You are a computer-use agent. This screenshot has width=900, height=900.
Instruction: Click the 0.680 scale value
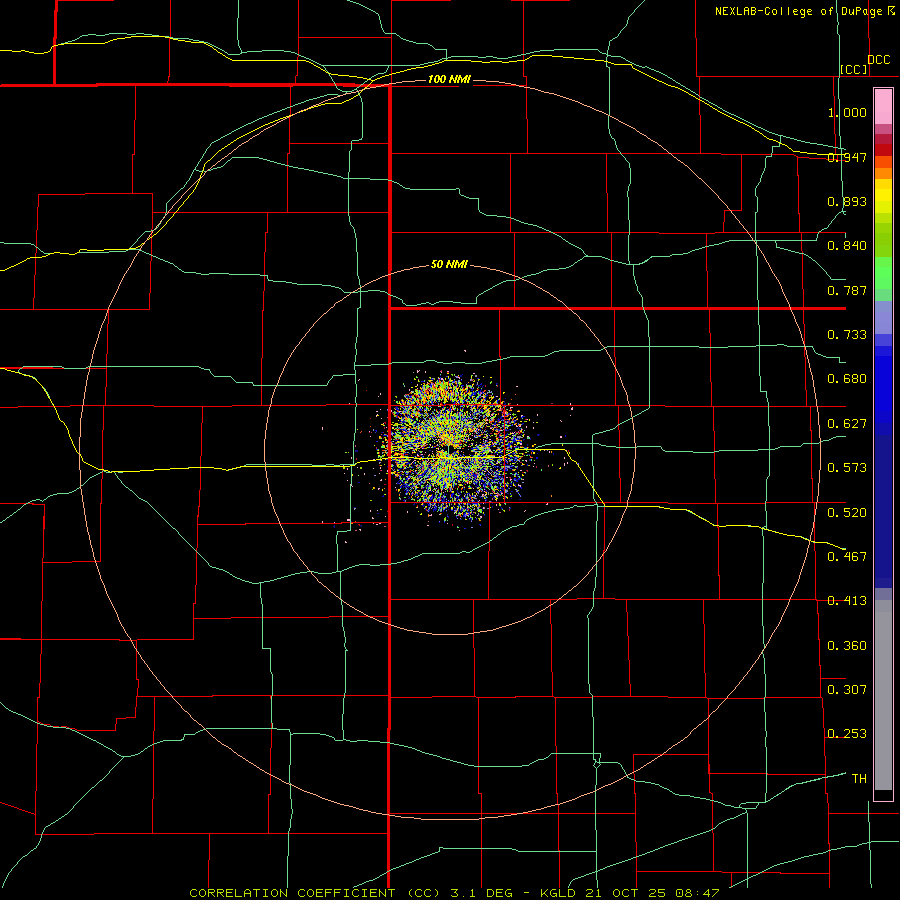click(847, 379)
